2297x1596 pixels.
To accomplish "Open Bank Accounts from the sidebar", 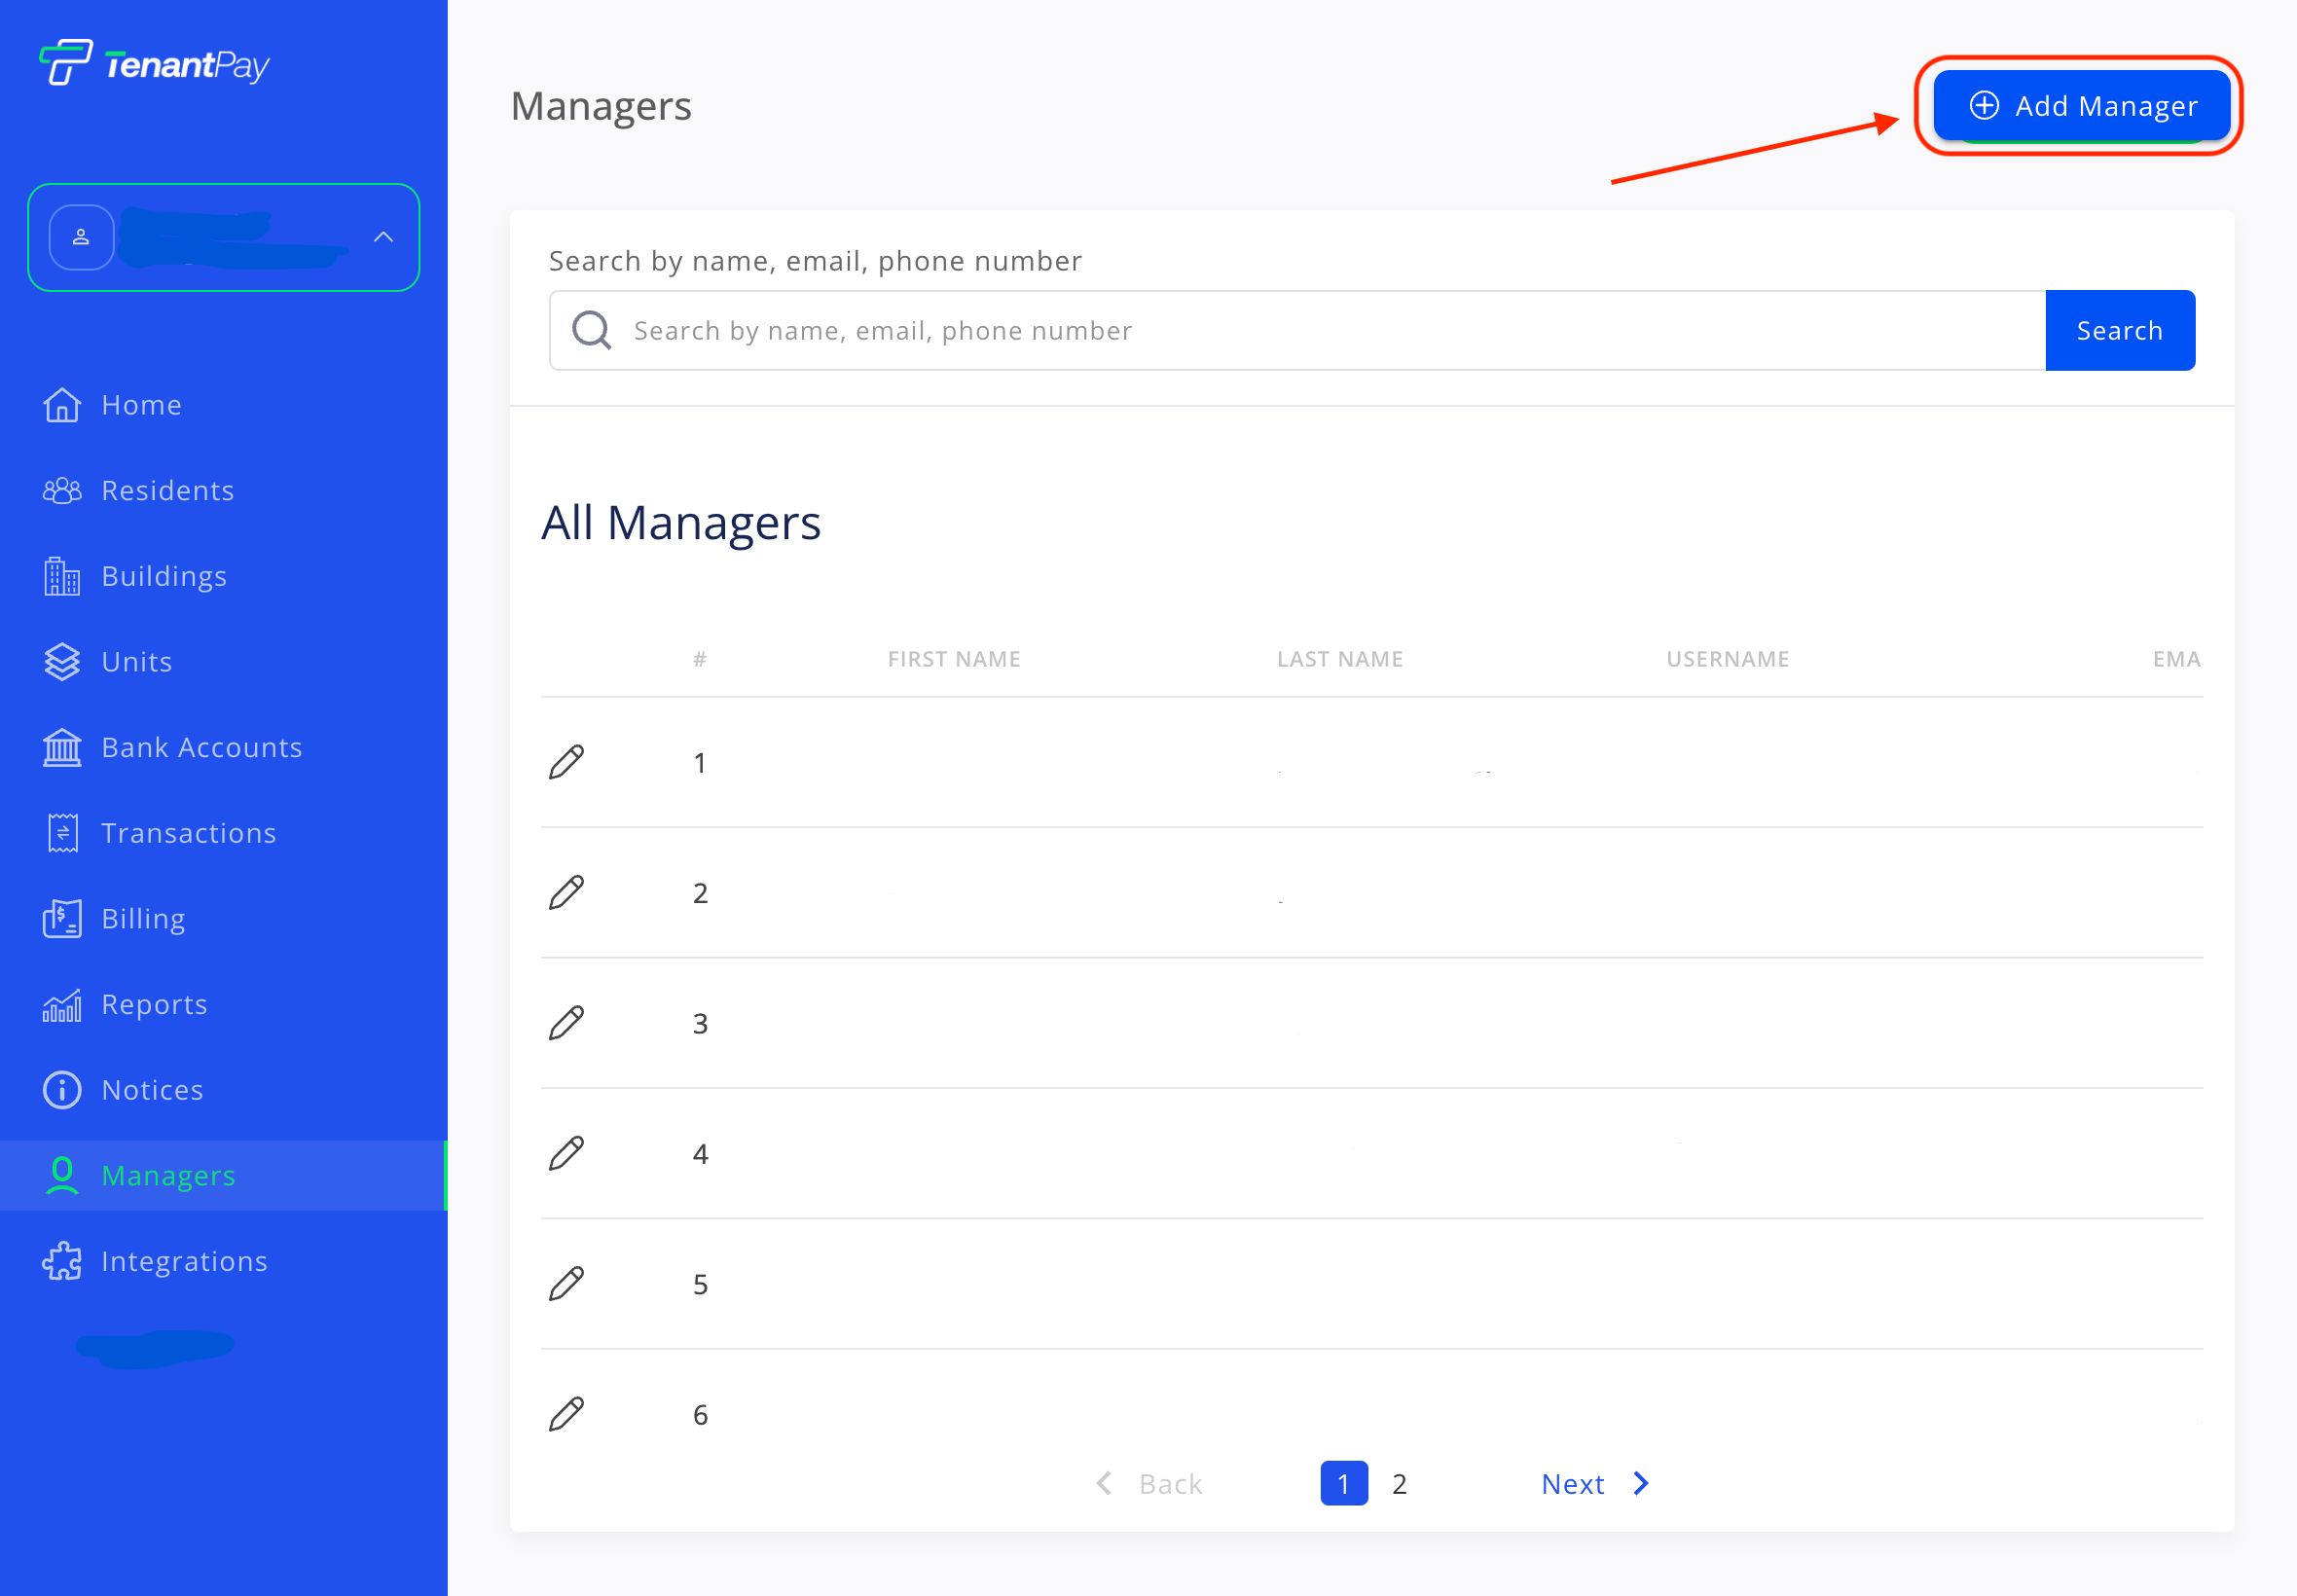I will click(x=201, y=747).
